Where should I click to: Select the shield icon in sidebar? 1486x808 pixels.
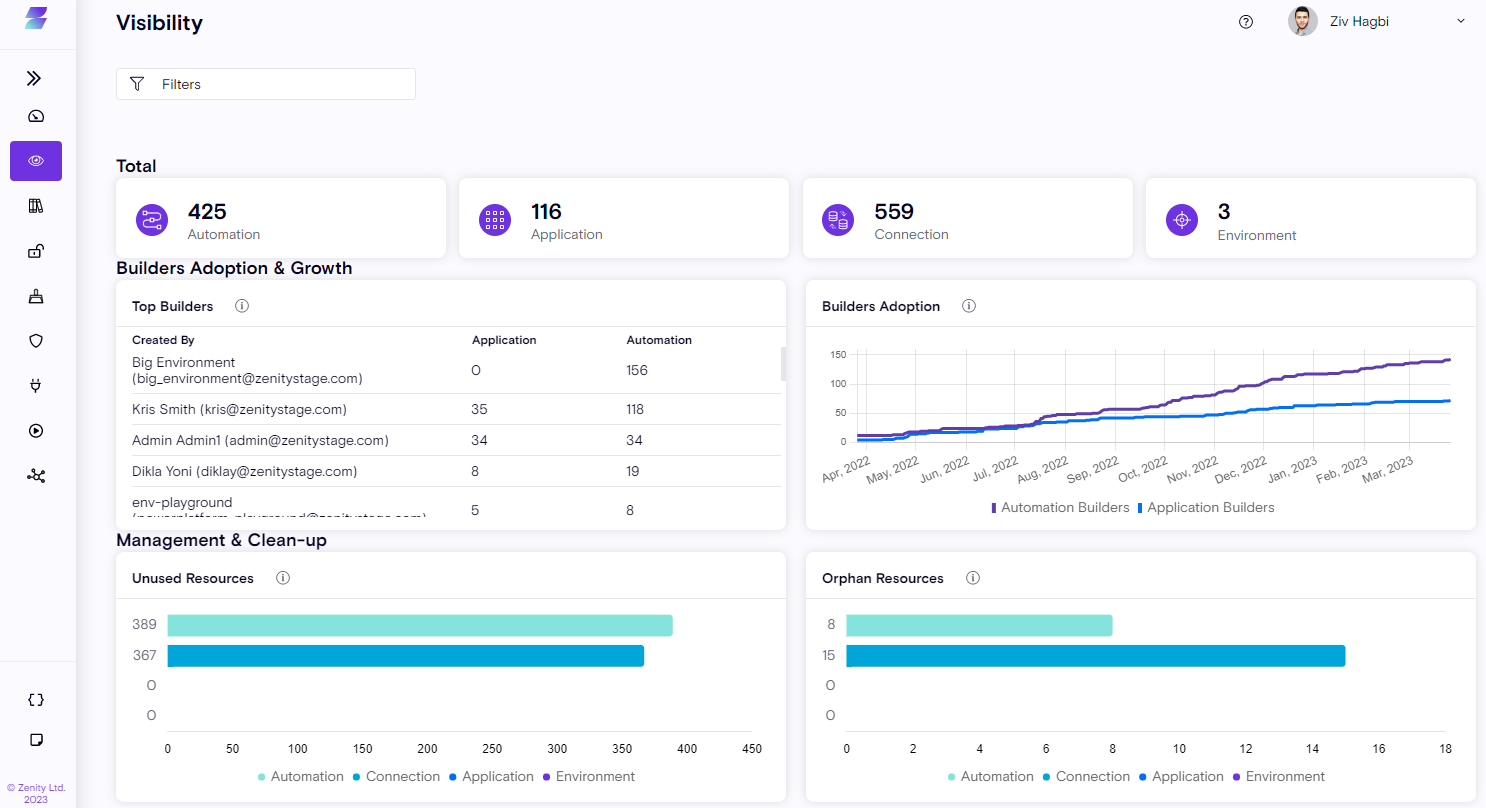coord(36,341)
